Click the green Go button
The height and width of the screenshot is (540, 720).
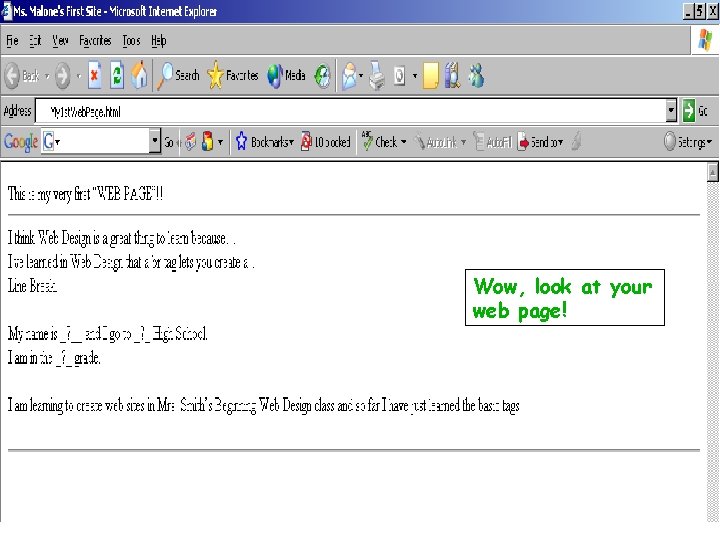(695, 111)
